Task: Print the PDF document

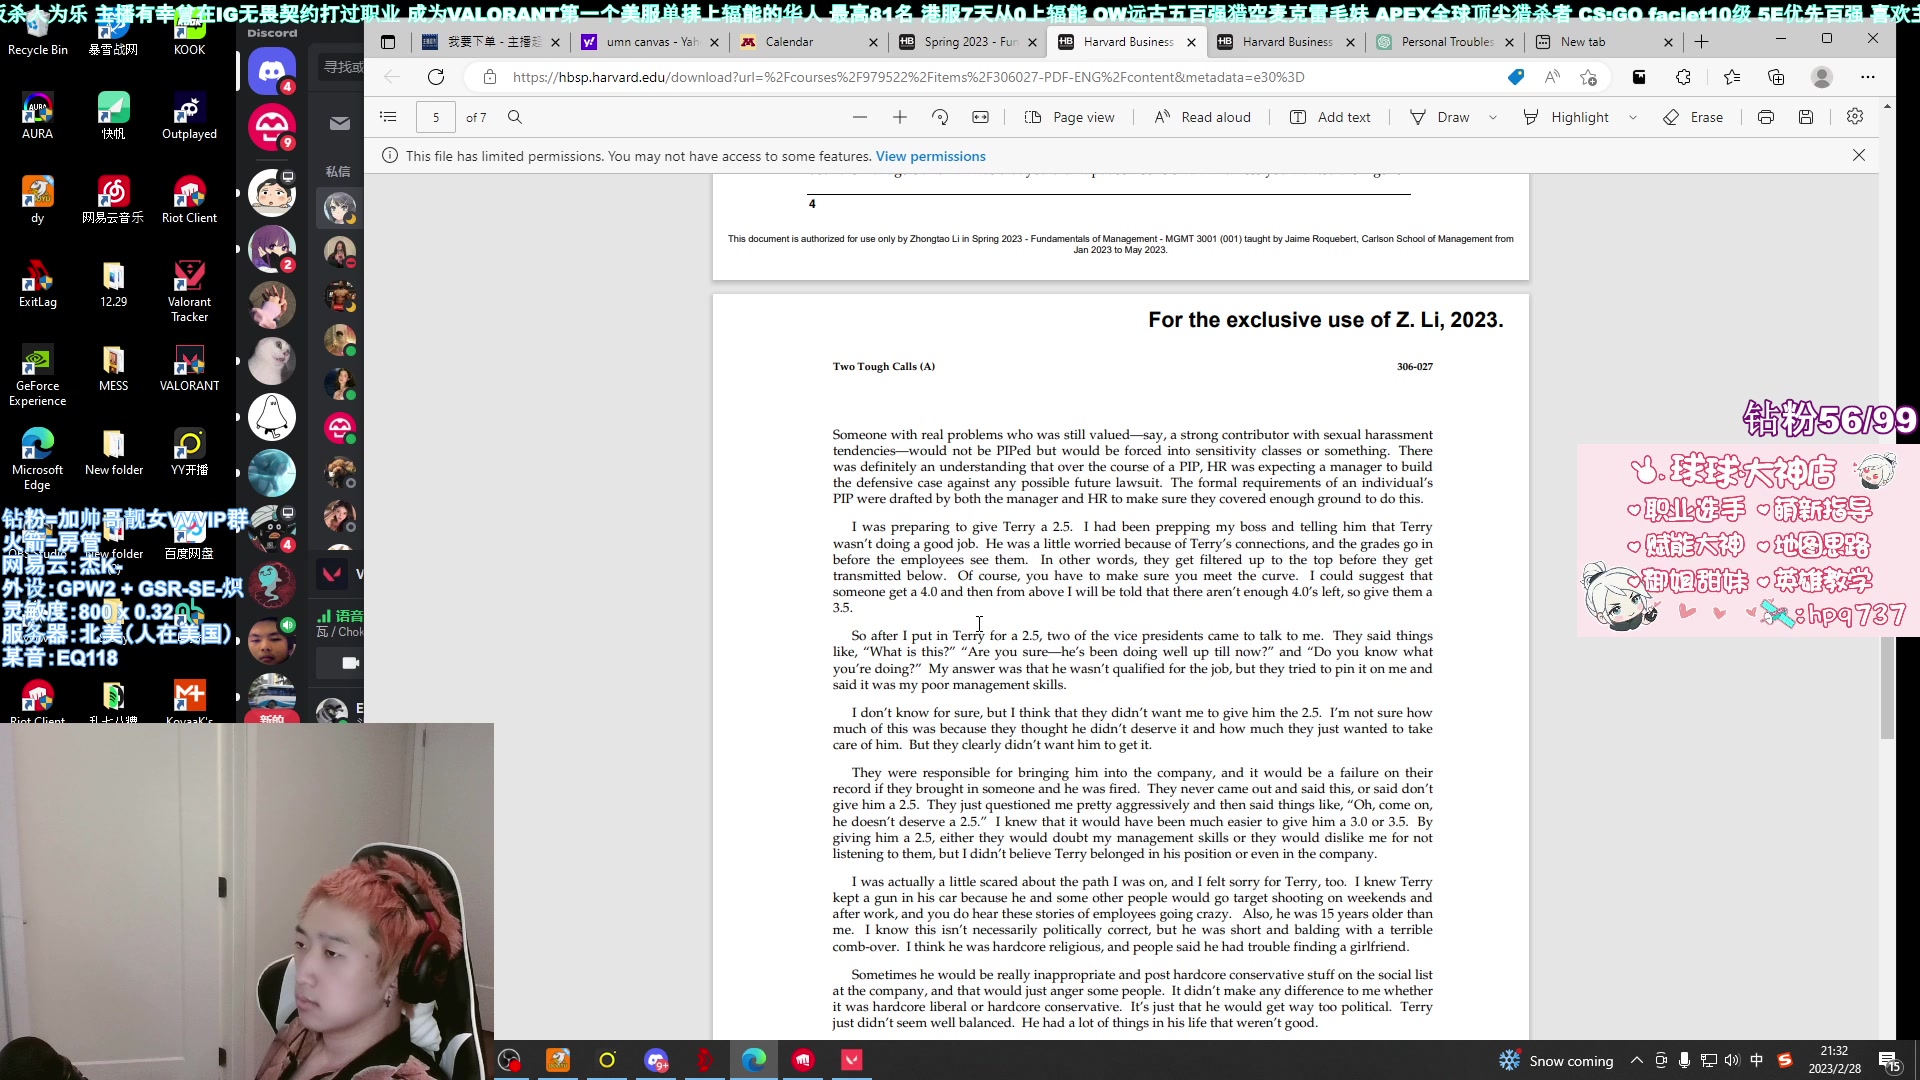Action: 1766,117
